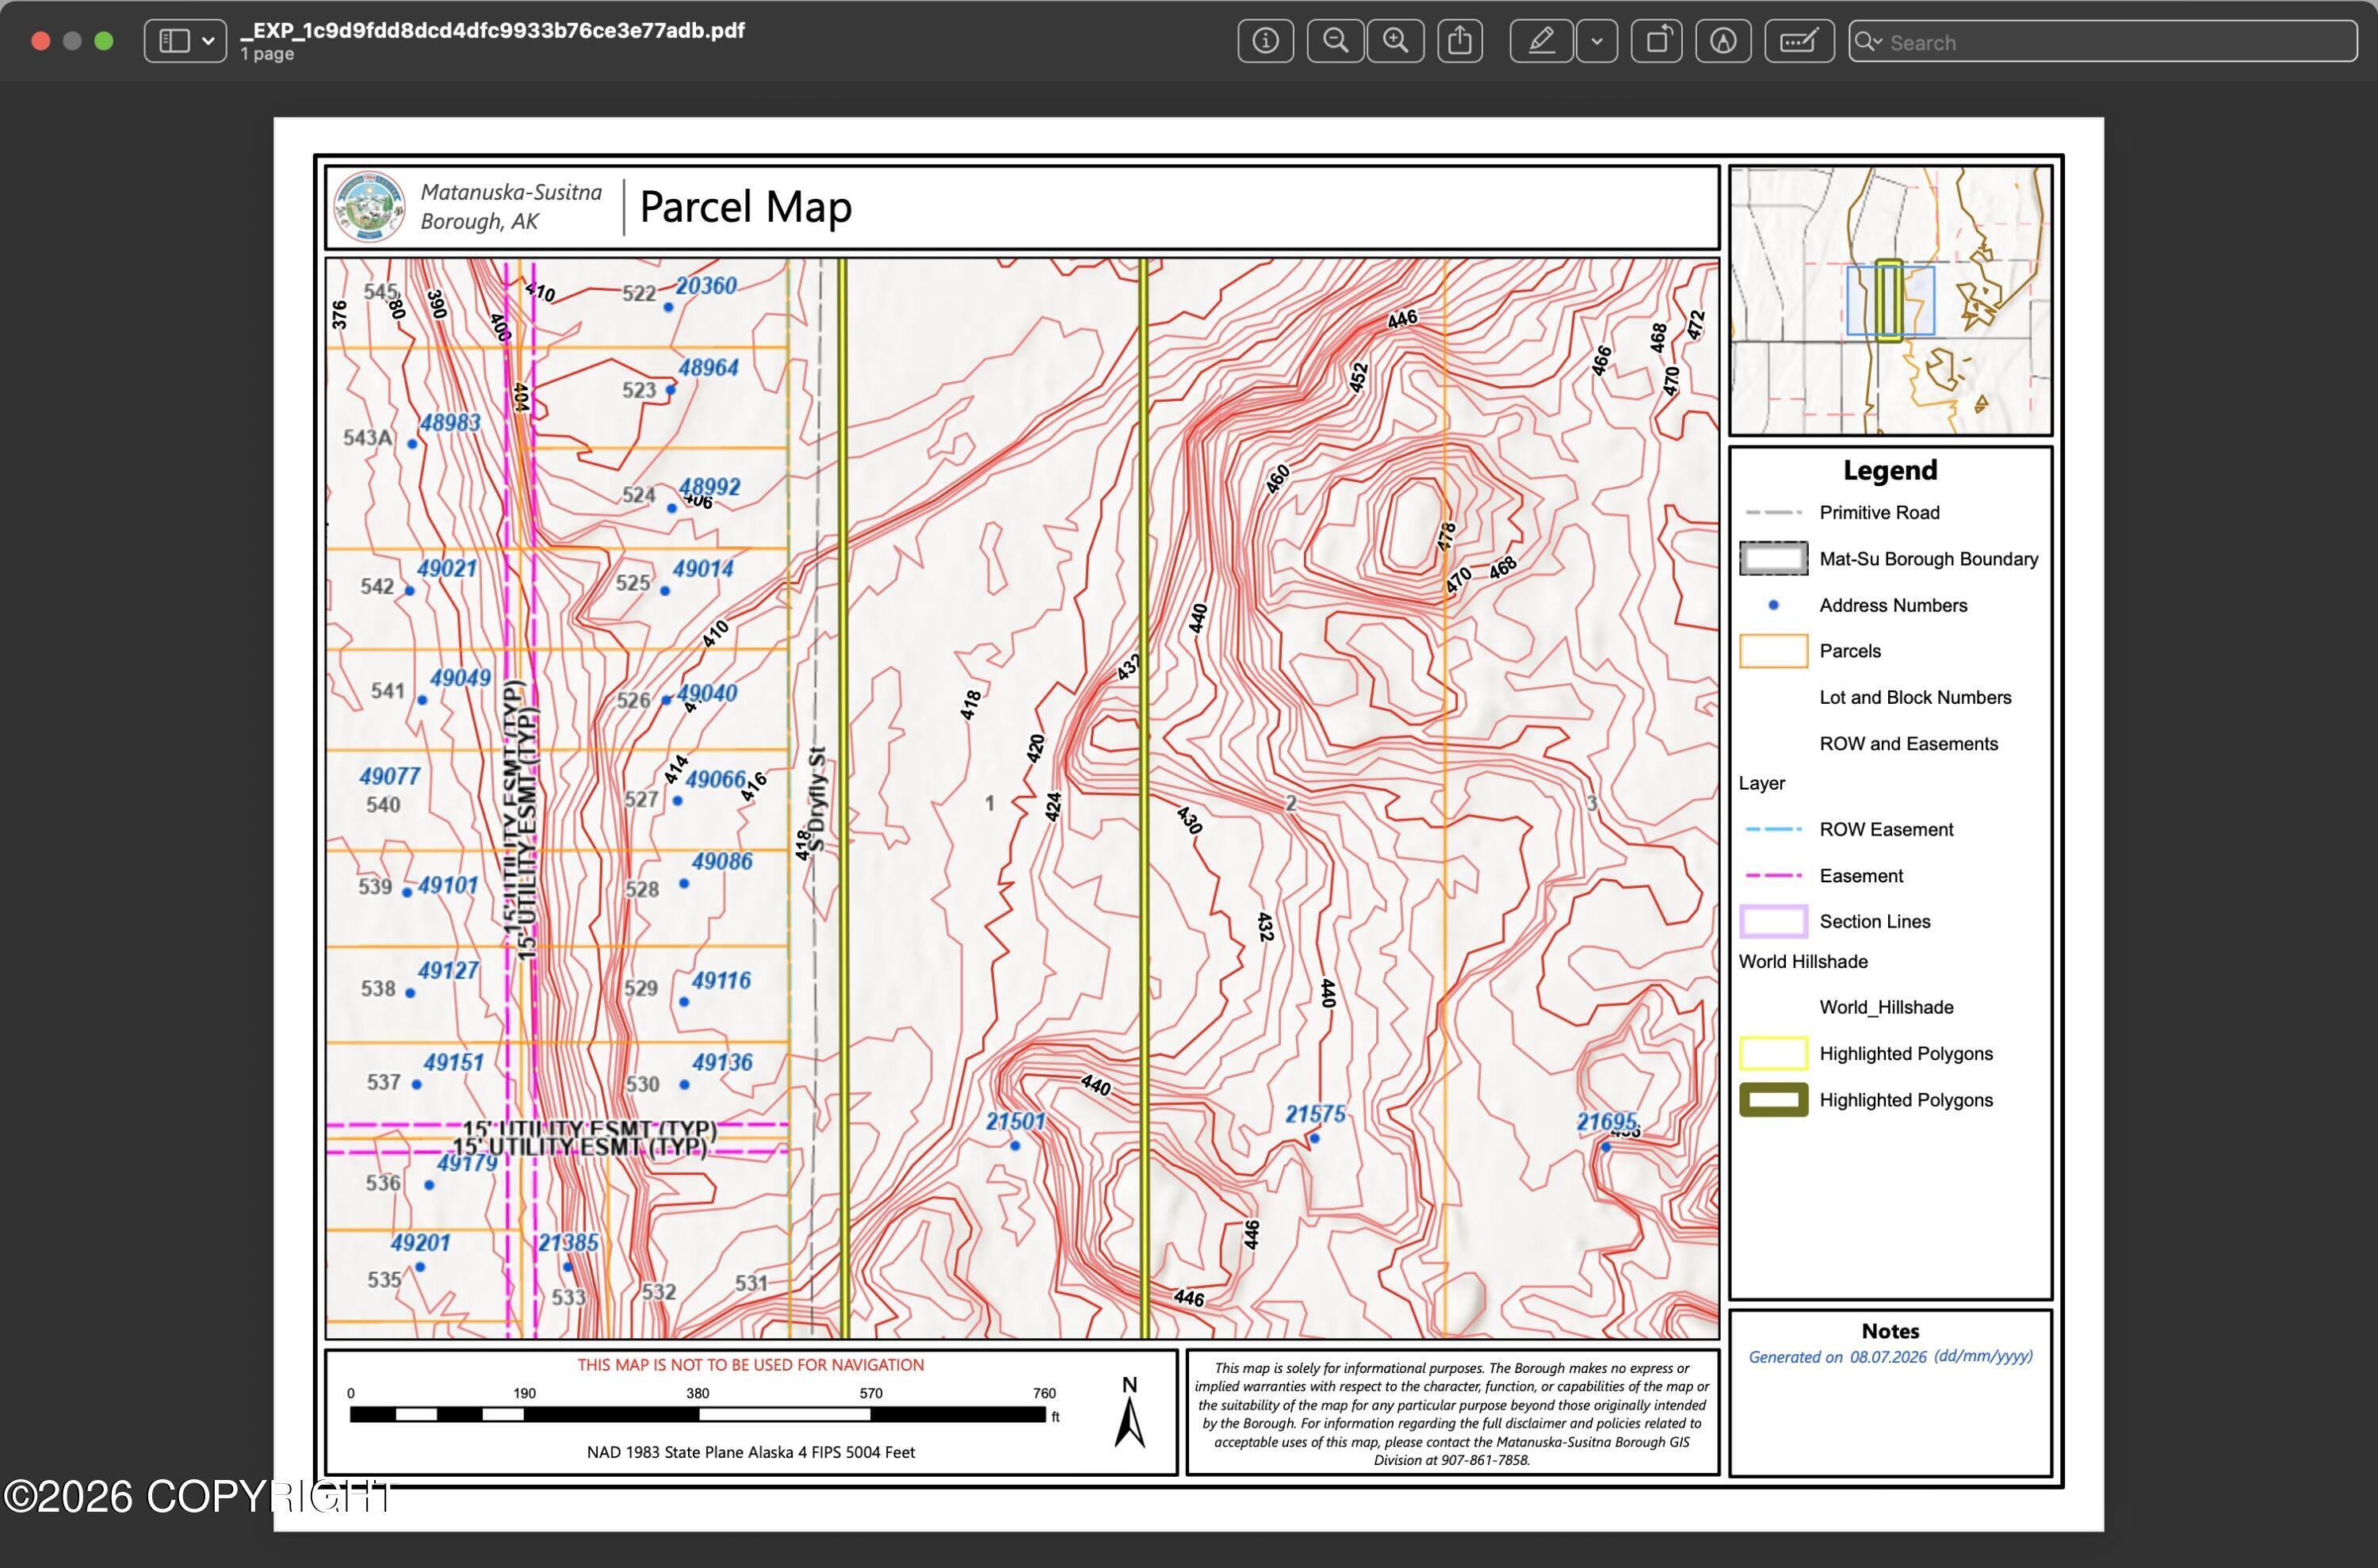Click the yellow Highlighted Polygons swatch
2378x1568 pixels.
[x=1773, y=1053]
